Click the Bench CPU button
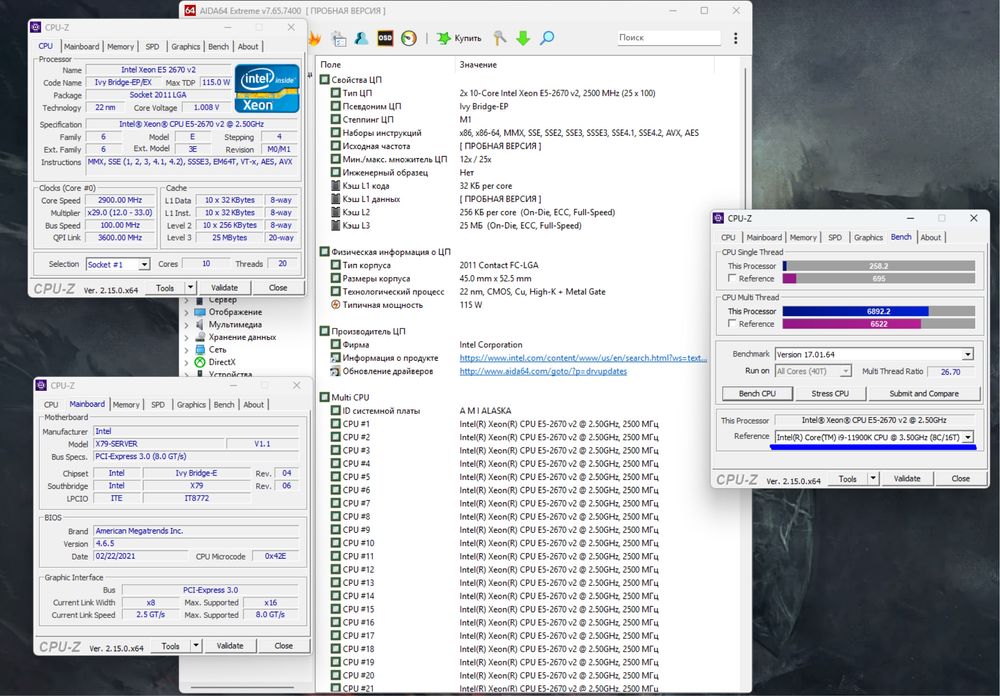 tap(757, 394)
